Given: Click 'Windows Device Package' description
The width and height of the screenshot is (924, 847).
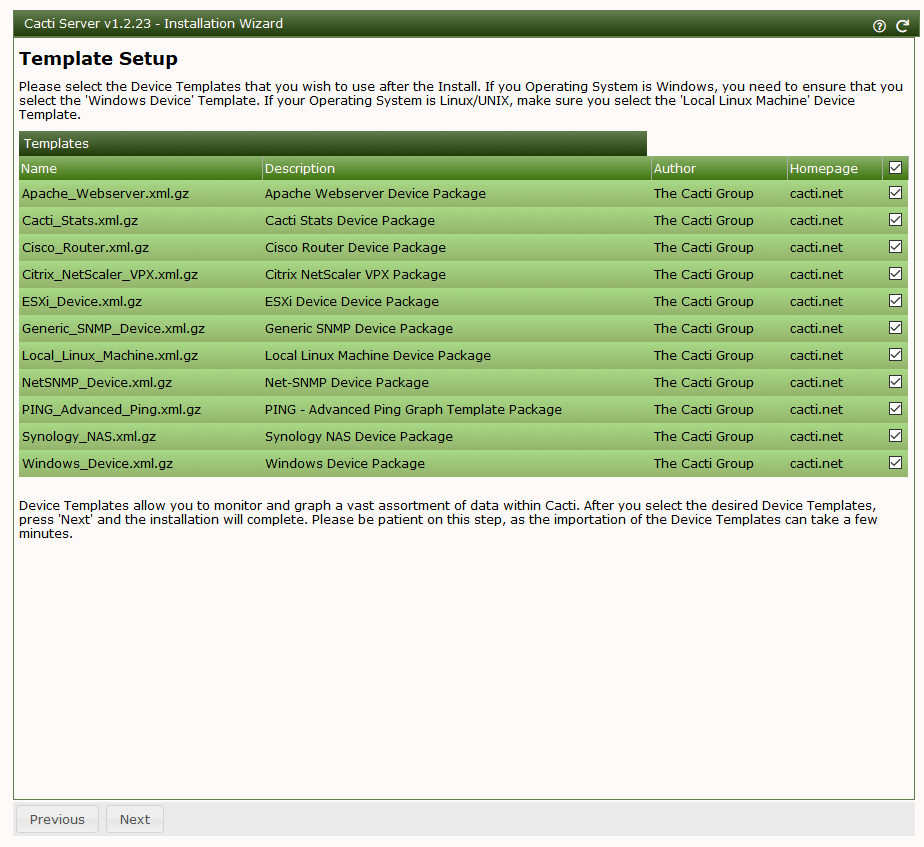Looking at the screenshot, I should pyautogui.click(x=345, y=464).
